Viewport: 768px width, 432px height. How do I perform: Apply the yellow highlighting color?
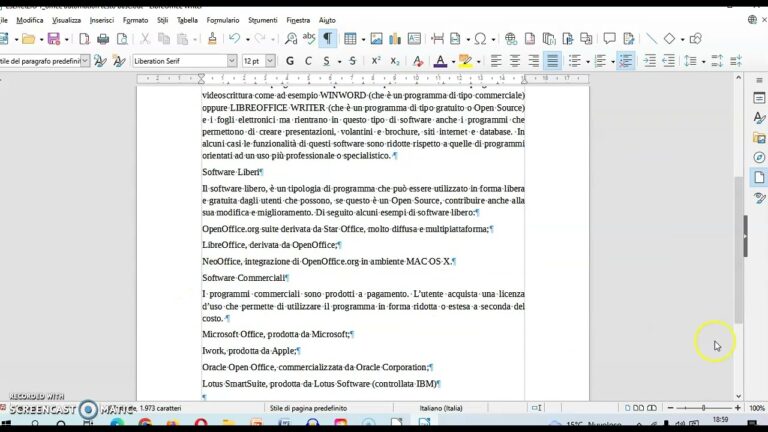pos(465,61)
